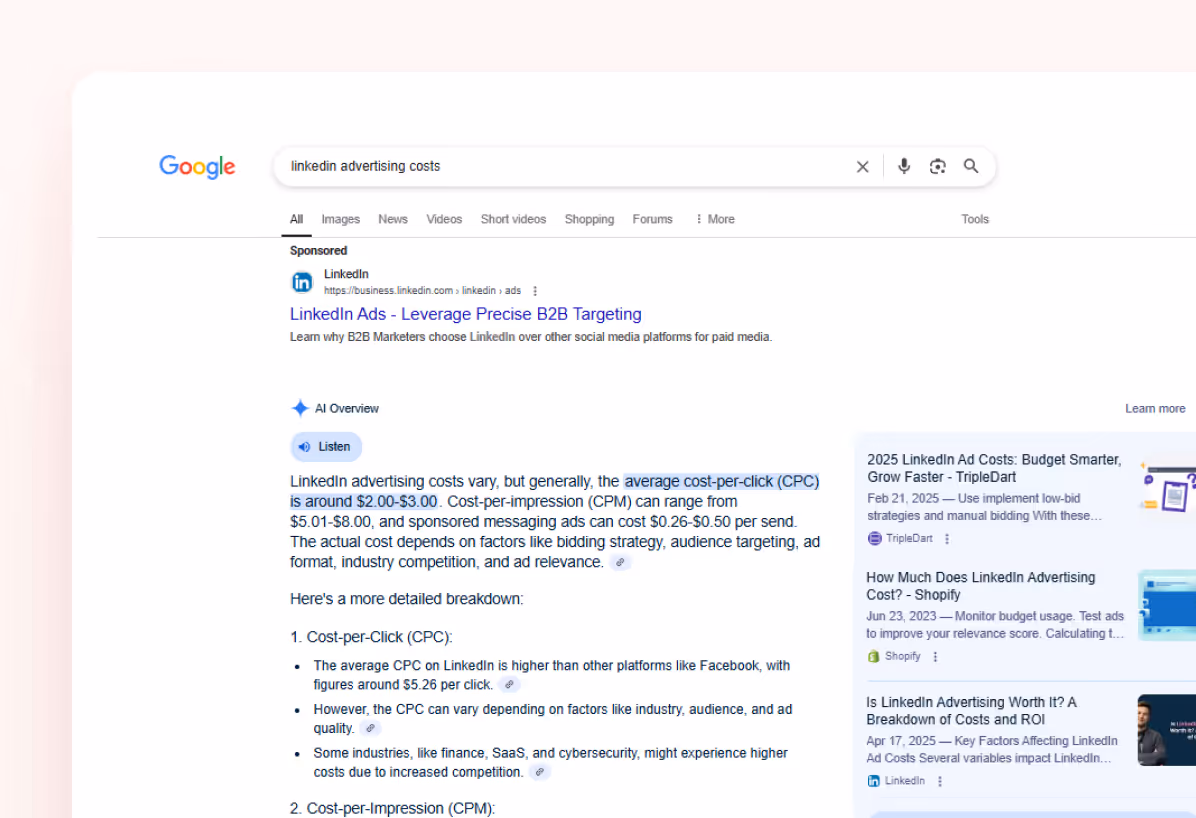Open Shopify's How Much Does LinkedIn Advertising Cost article
The image size is (1196, 818).
coord(981,586)
